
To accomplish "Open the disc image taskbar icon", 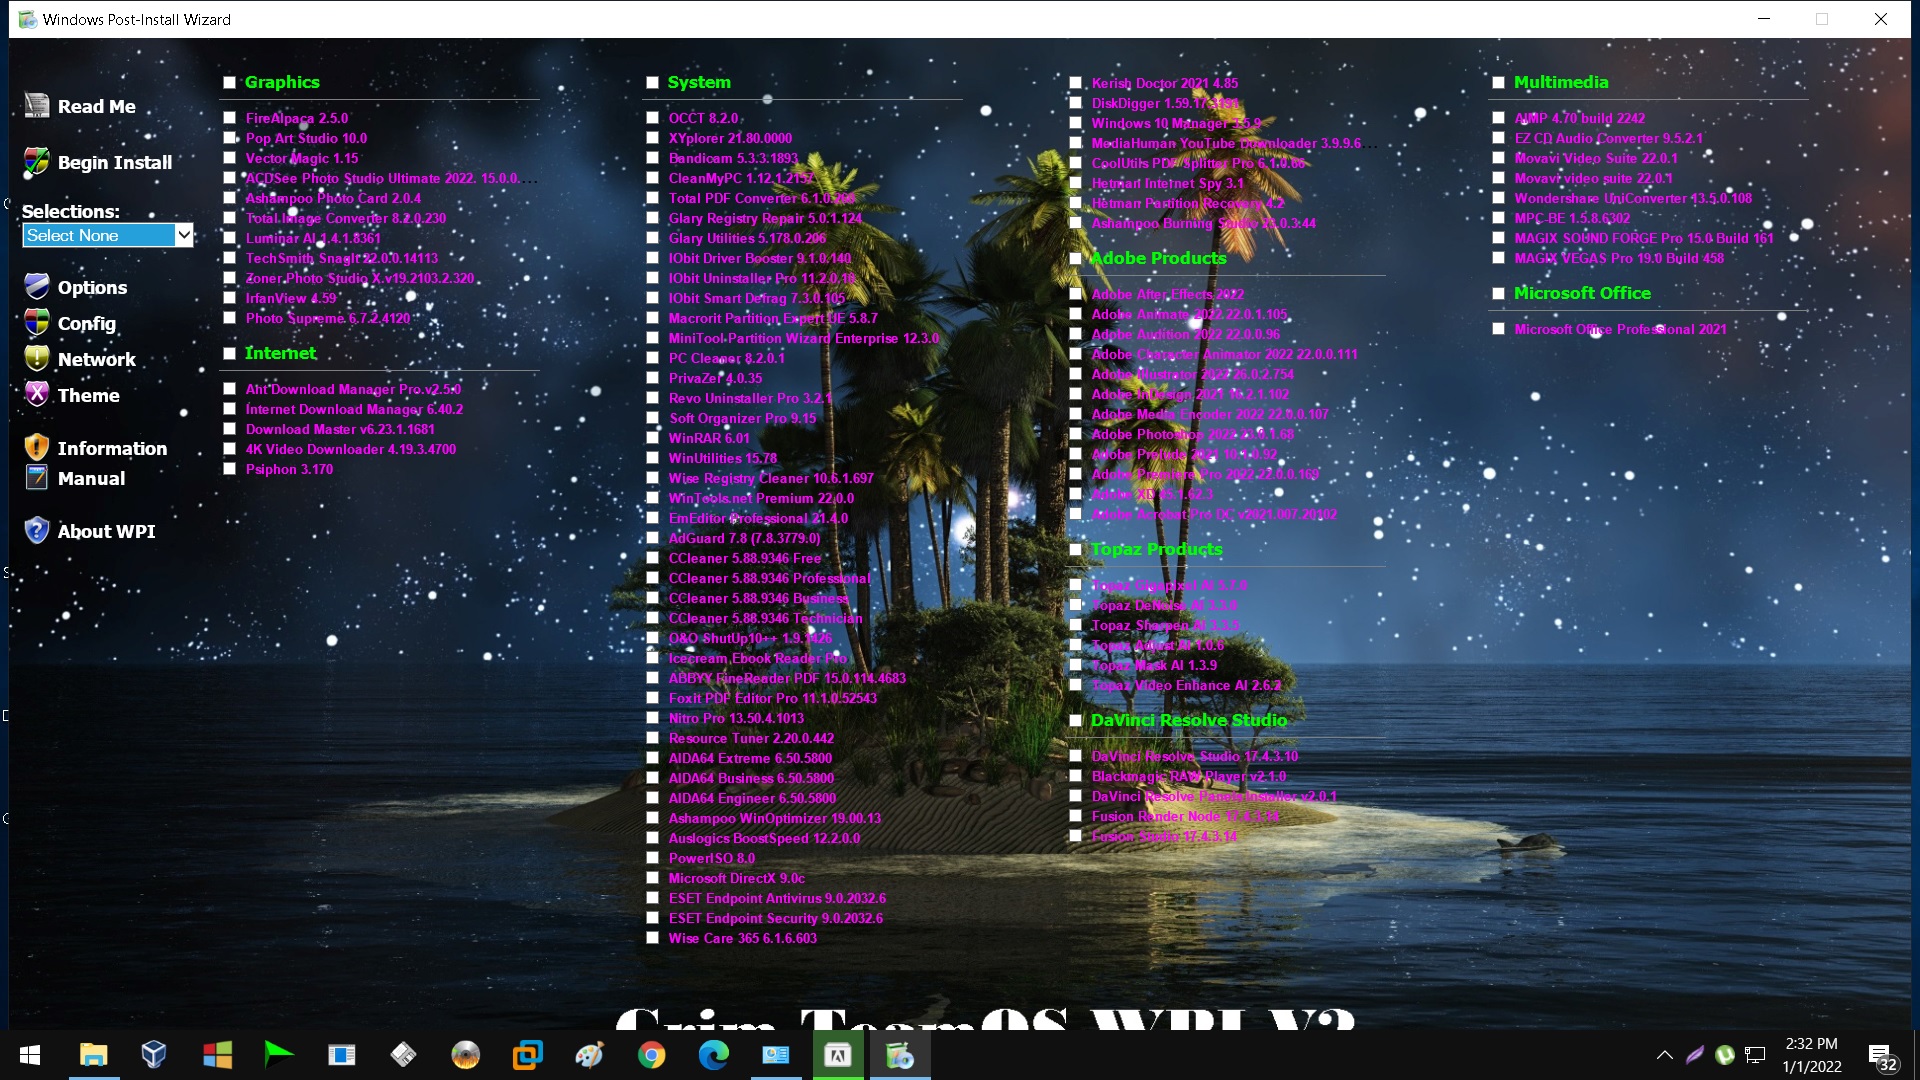I will coord(466,1055).
